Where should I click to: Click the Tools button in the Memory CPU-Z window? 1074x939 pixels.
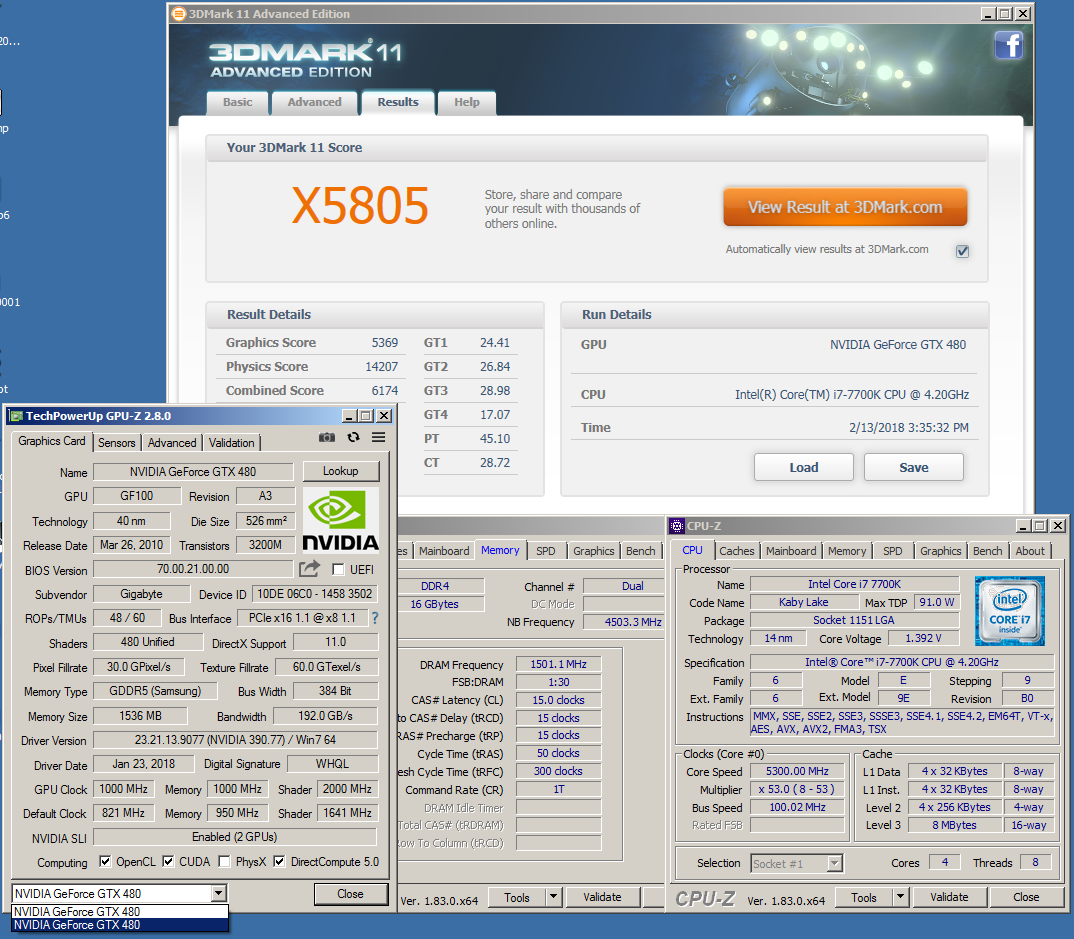pos(517,897)
